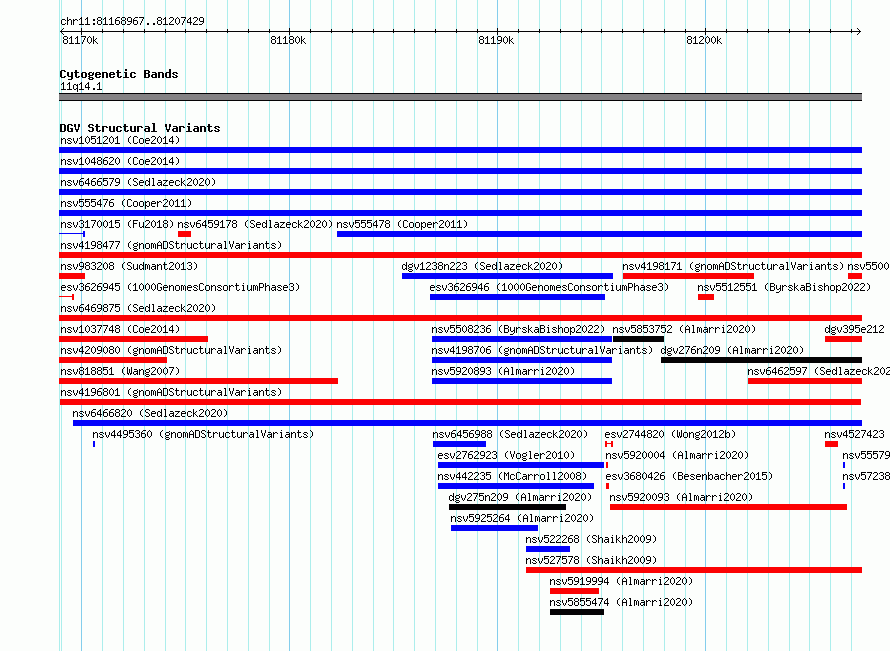Open nsv6466820 (Sedlazeck2020) label
890x651 pixels.
150,413
